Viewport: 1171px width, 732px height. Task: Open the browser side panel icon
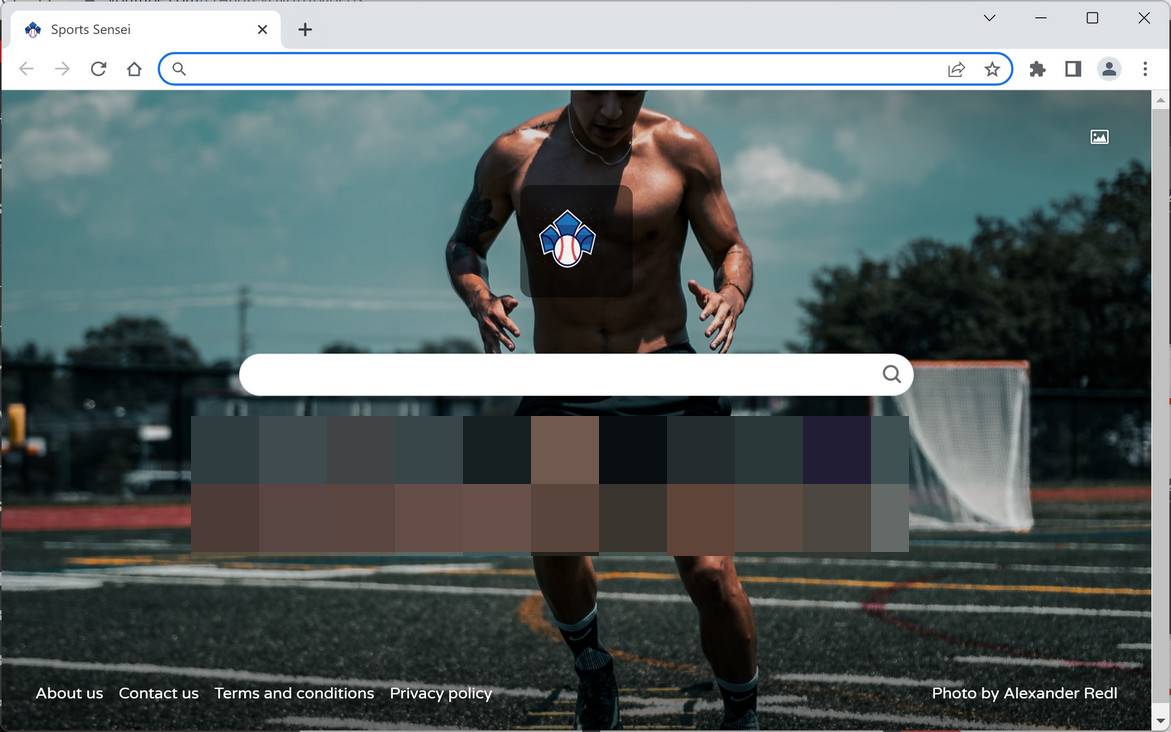[x=1072, y=68]
